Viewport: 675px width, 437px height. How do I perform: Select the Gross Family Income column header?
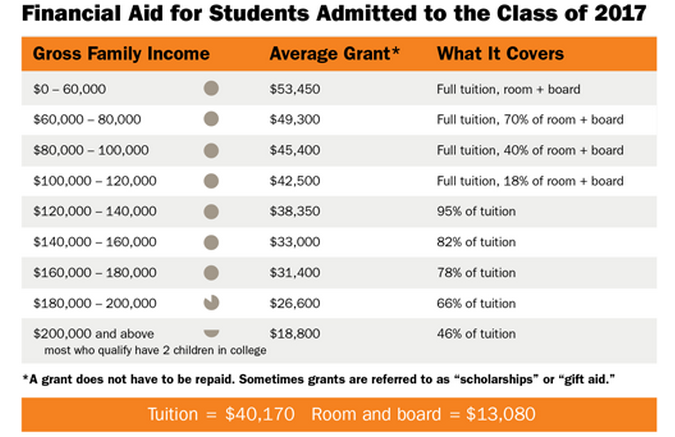121,54
